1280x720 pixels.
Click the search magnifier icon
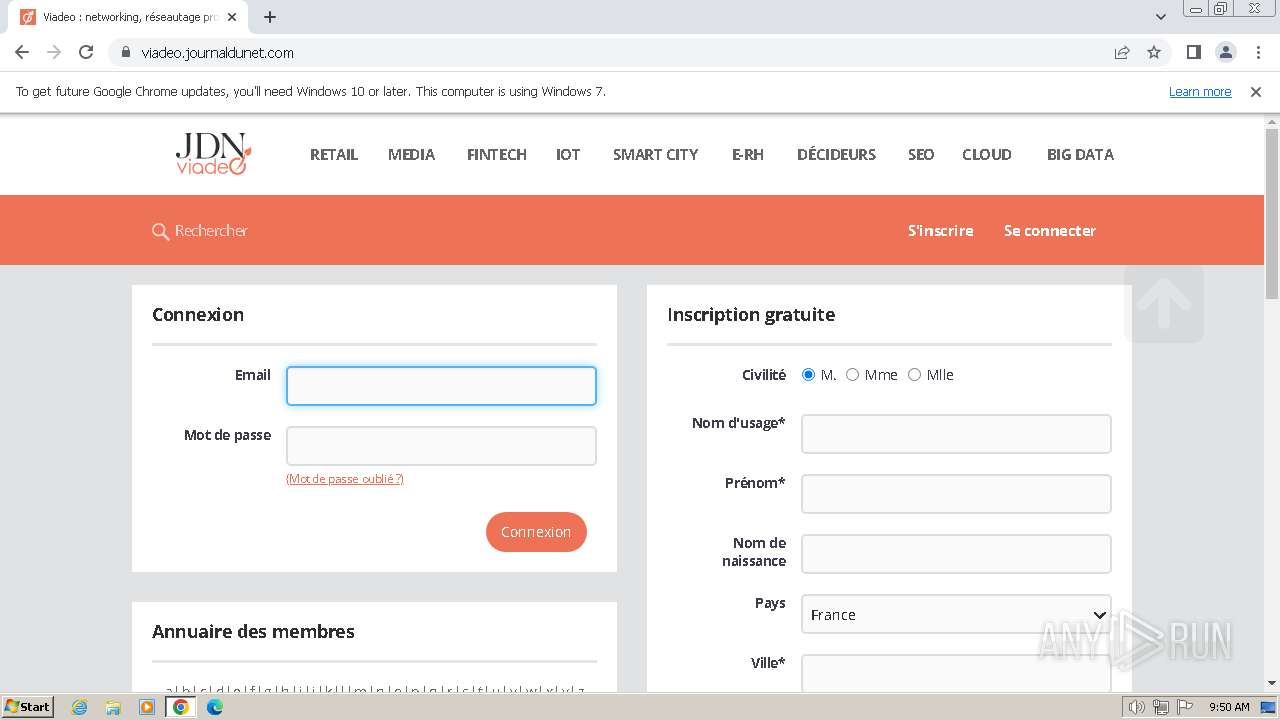pos(160,231)
